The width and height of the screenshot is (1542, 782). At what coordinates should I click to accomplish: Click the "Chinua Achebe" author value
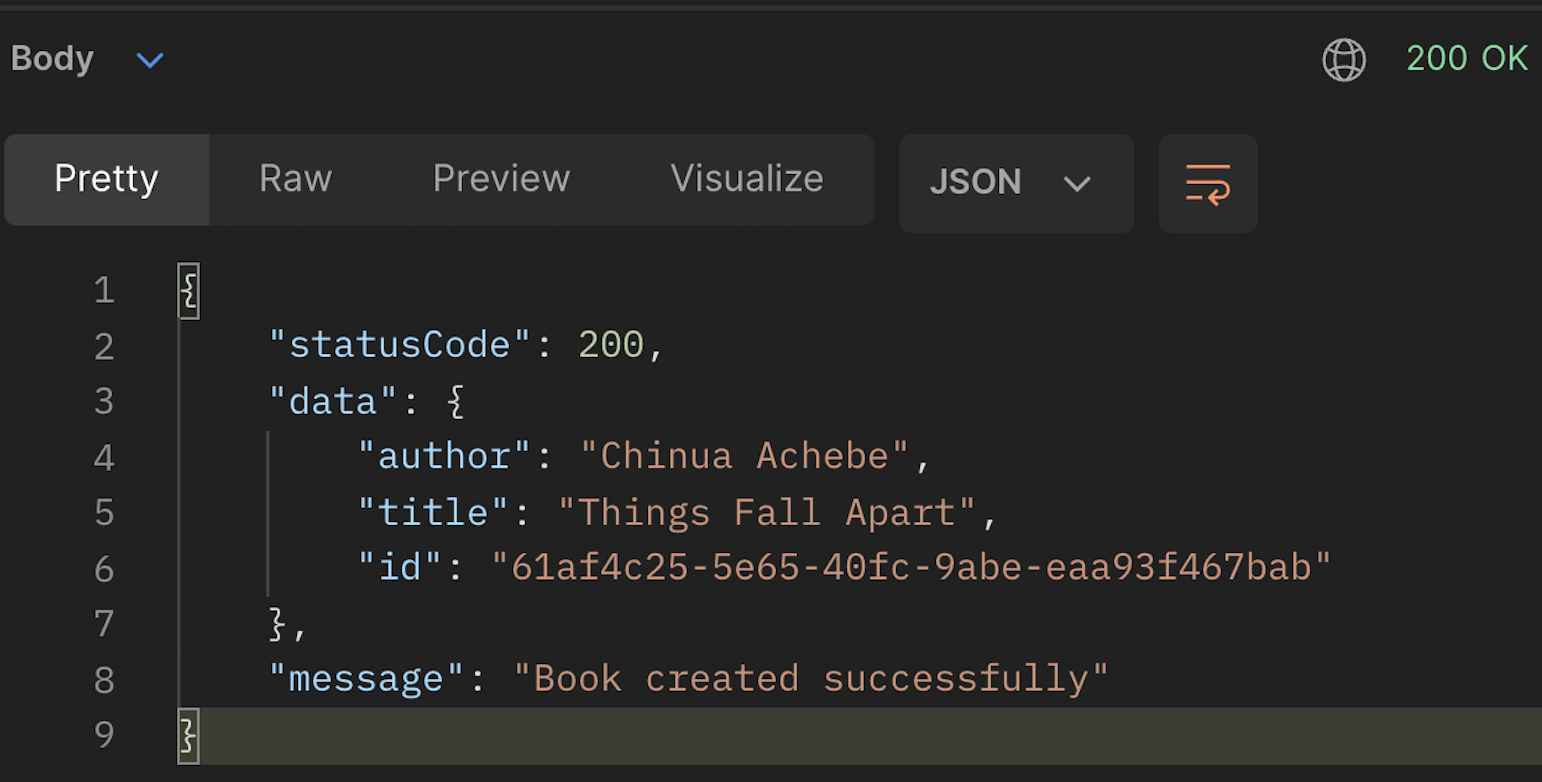point(745,457)
